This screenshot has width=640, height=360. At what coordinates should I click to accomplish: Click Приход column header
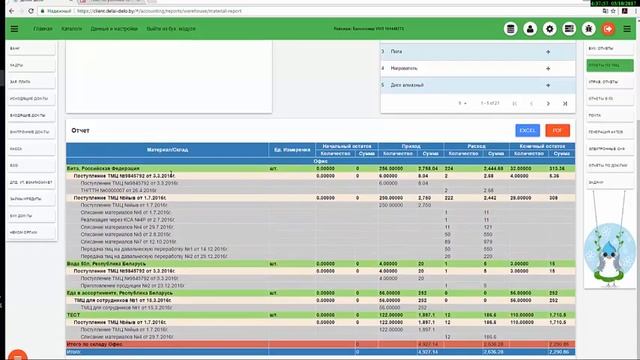pyautogui.click(x=411, y=146)
